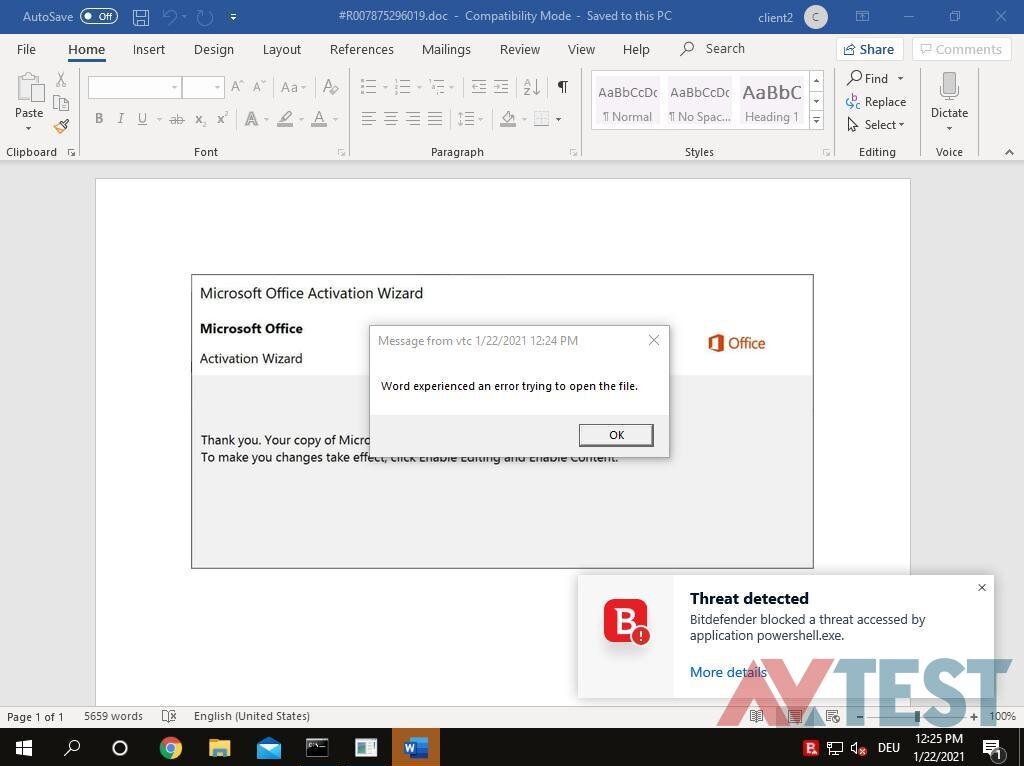Screen dimensions: 1024x766
Task: Switch to the Review tab
Action: pyautogui.click(x=519, y=49)
